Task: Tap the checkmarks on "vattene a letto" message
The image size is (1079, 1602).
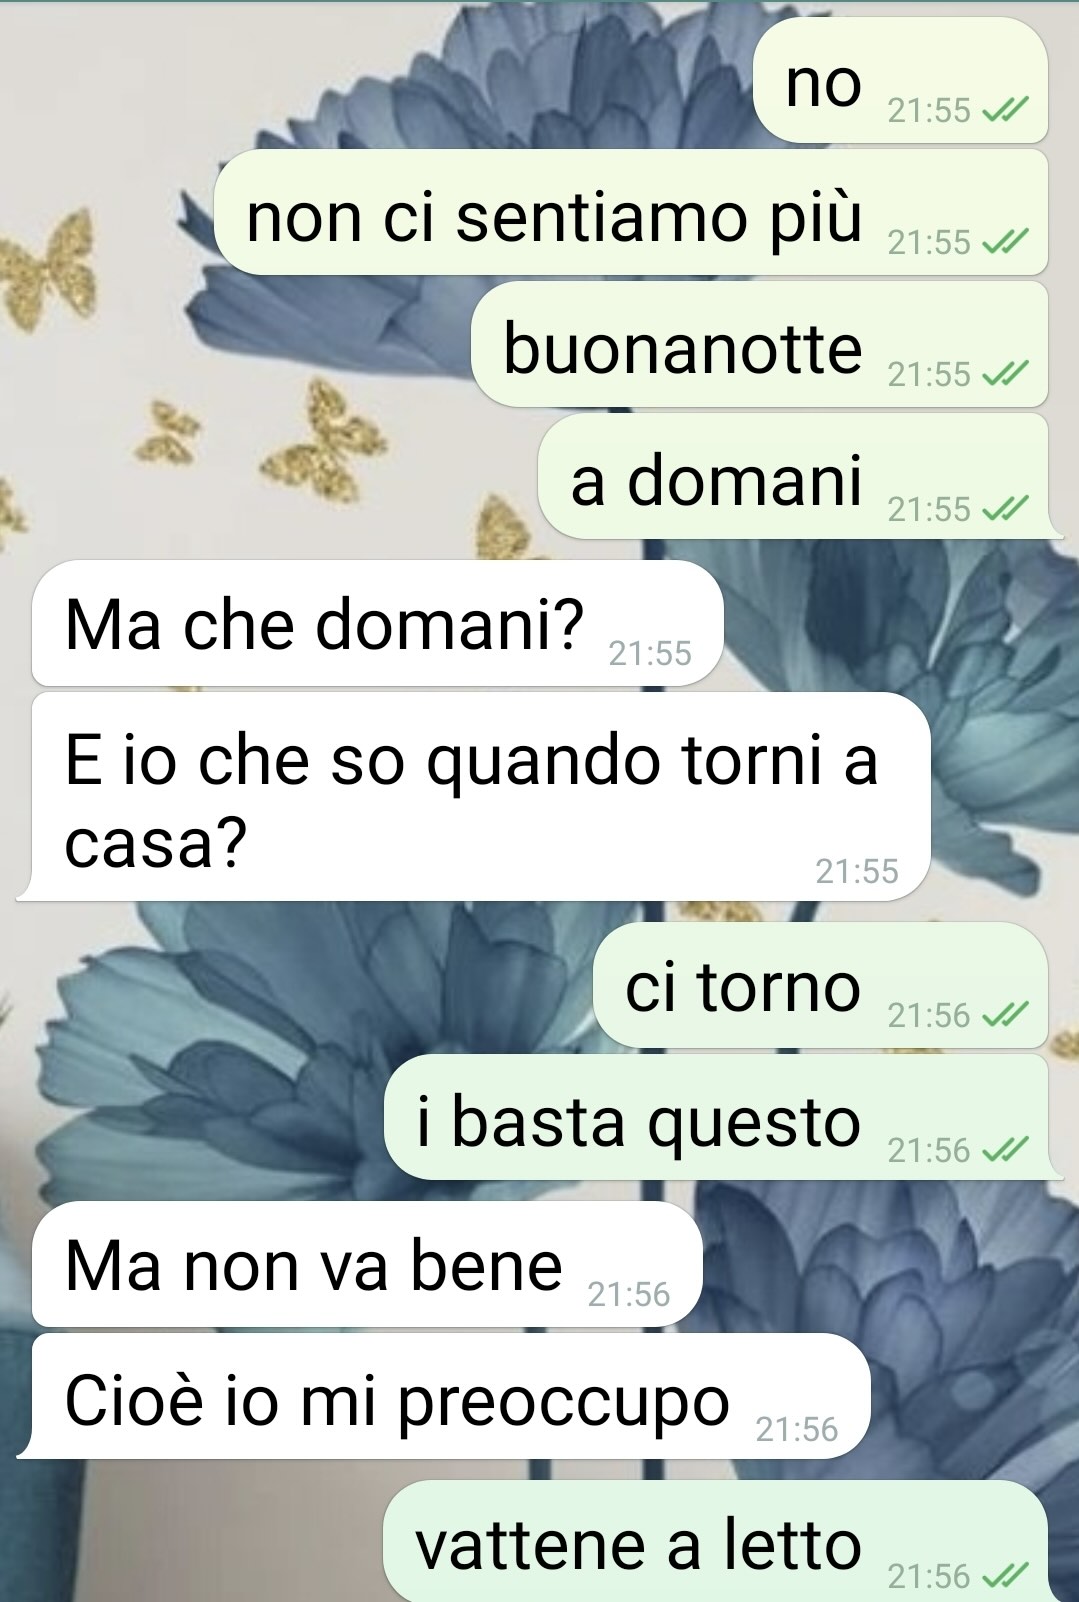Action: [1005, 1576]
